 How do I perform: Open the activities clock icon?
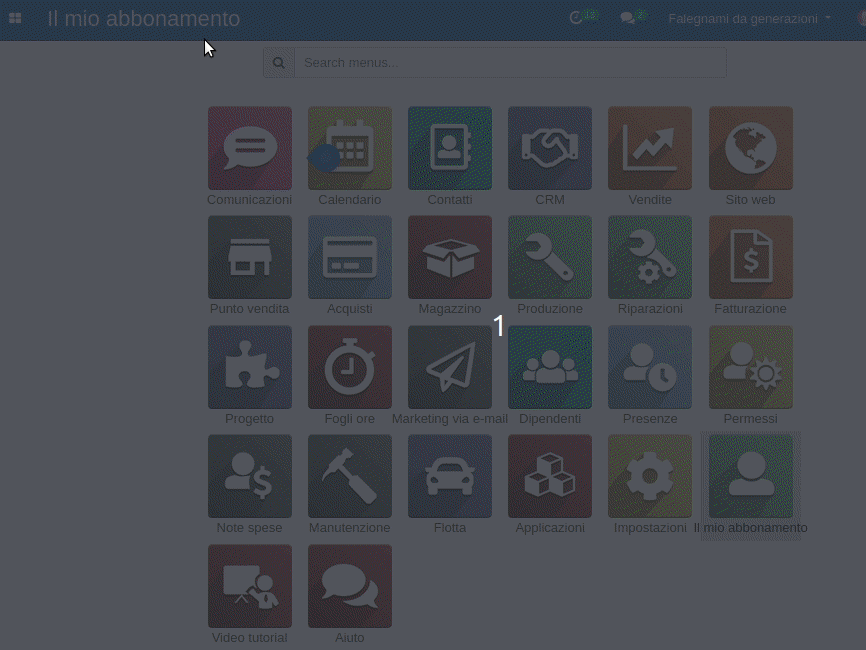click(576, 18)
